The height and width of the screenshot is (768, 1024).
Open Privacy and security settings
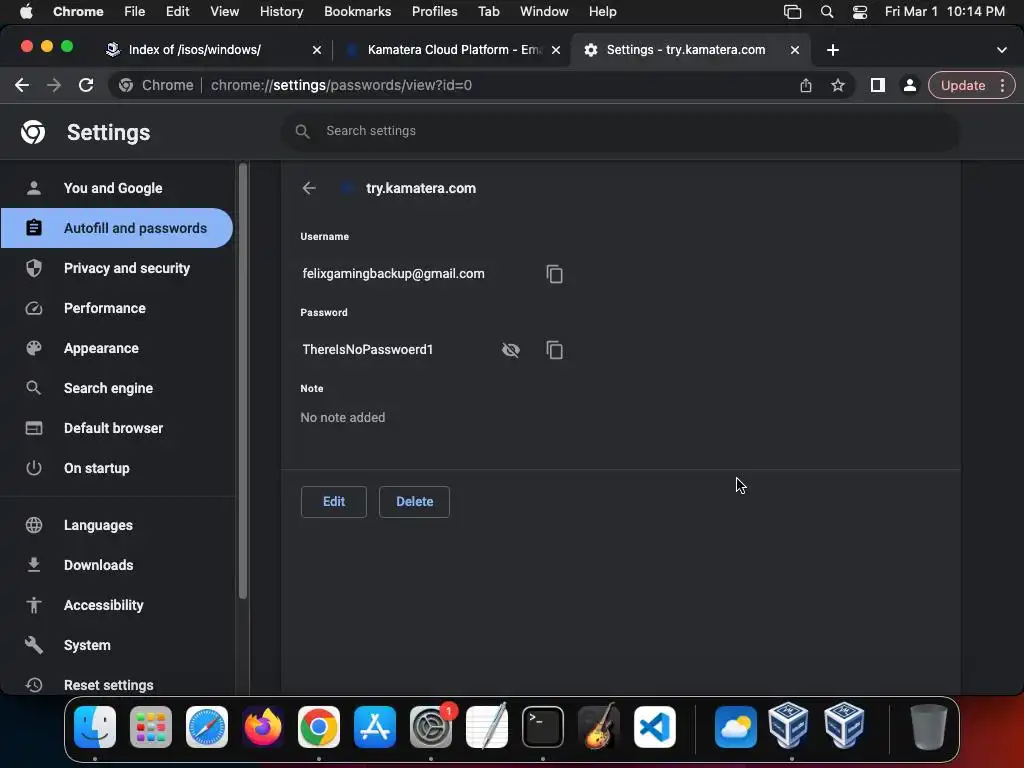pos(118,268)
